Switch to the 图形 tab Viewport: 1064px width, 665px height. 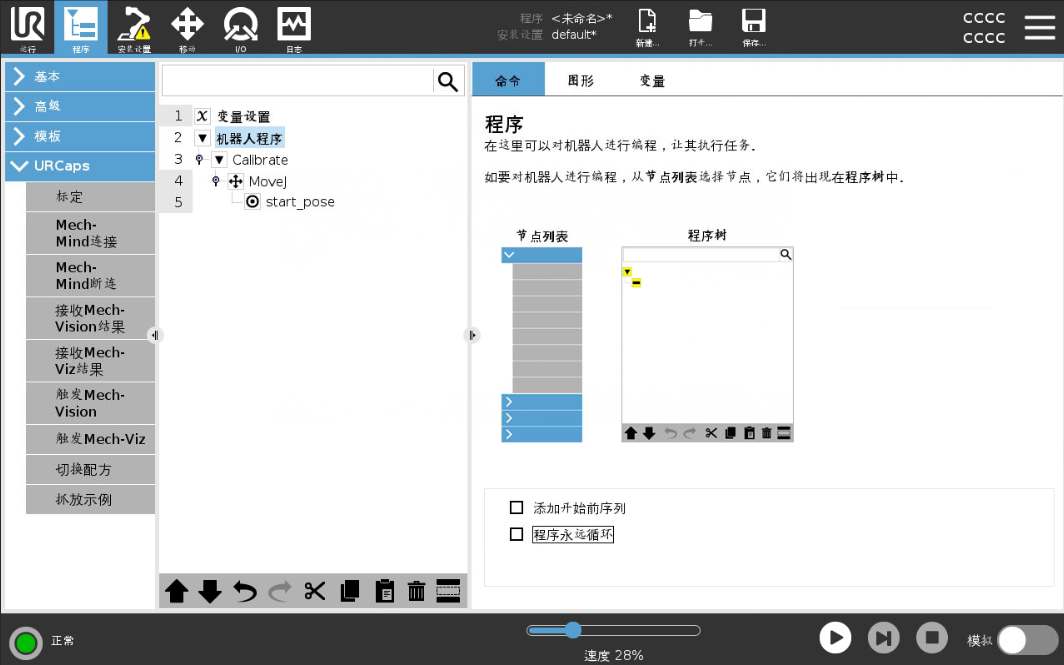581,80
